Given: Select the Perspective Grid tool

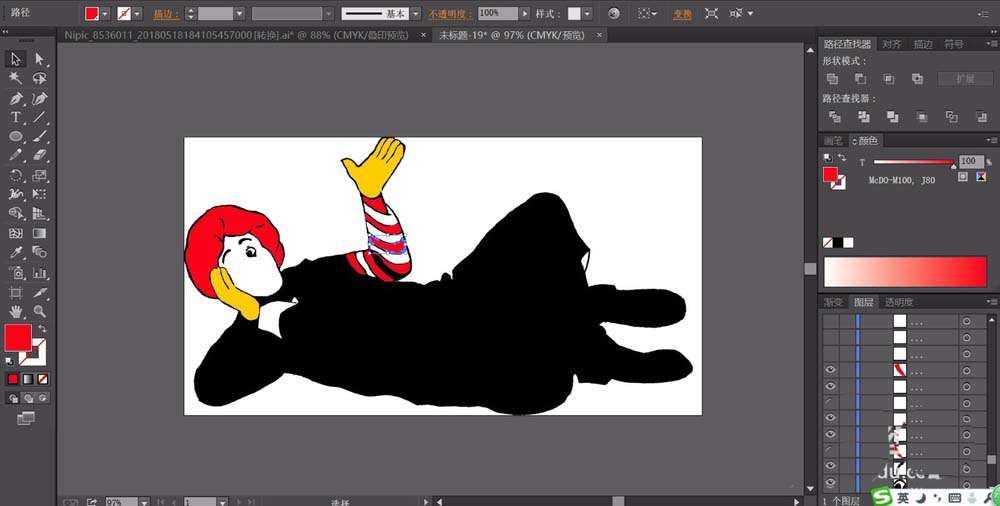Looking at the screenshot, I should coord(40,214).
